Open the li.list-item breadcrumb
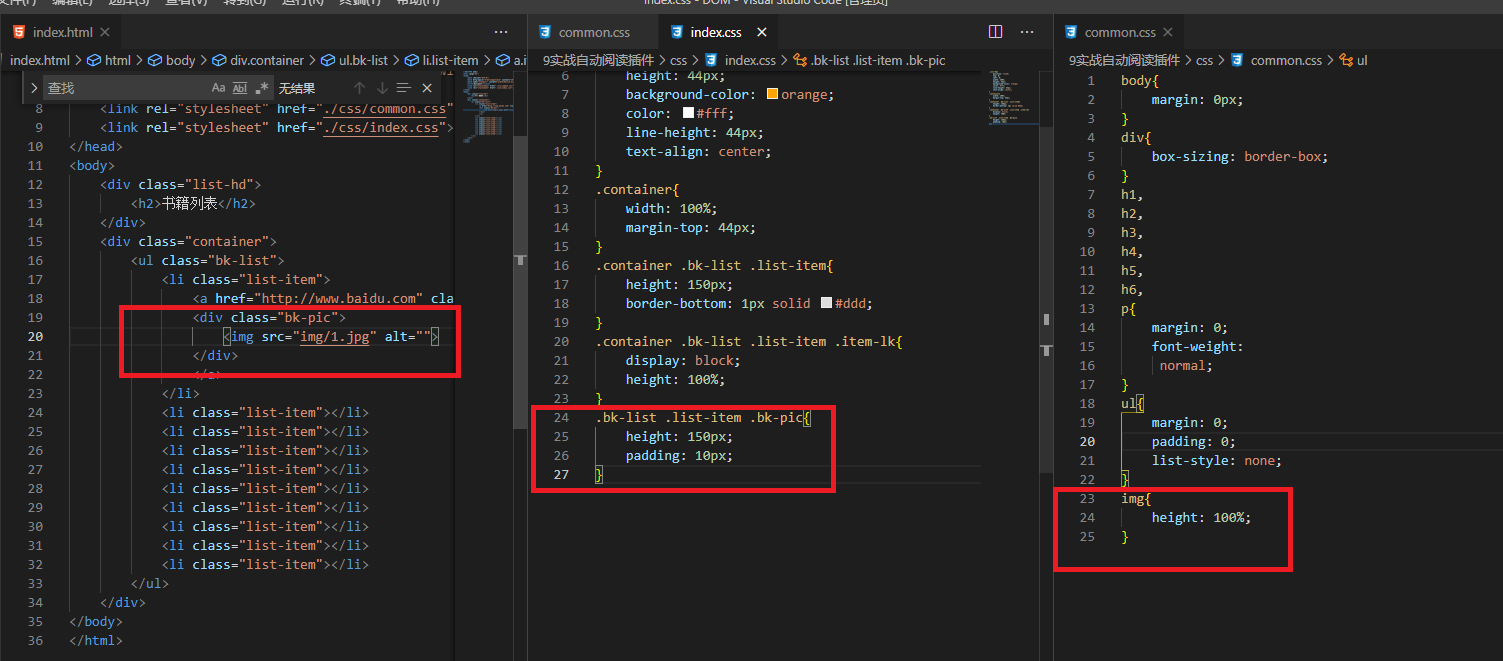1503x661 pixels. [x=442, y=60]
